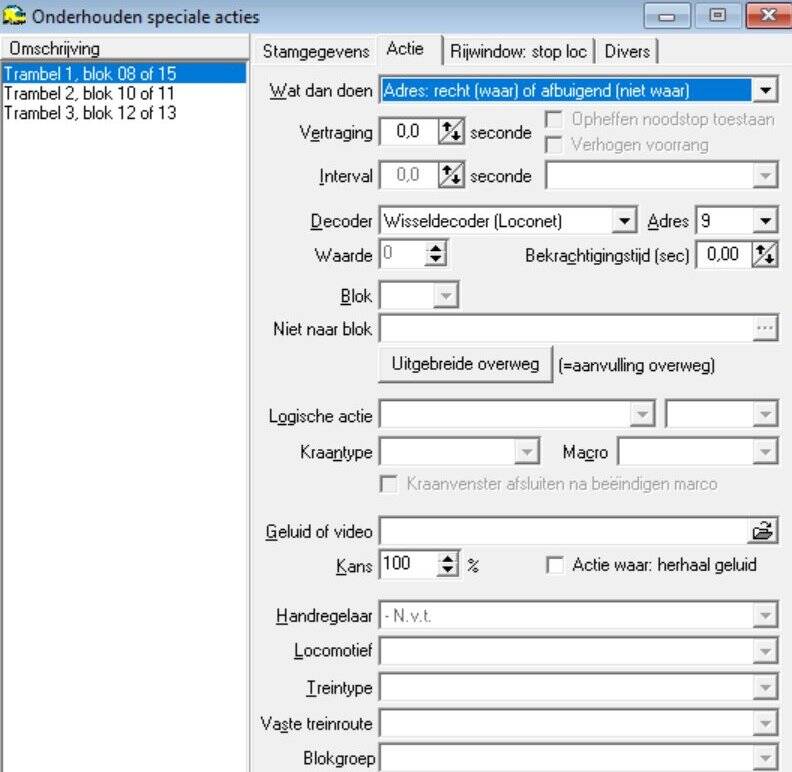Click the Bekrachtigingstijd value field
Image resolution: width=792 pixels, height=772 pixels.
[723, 255]
